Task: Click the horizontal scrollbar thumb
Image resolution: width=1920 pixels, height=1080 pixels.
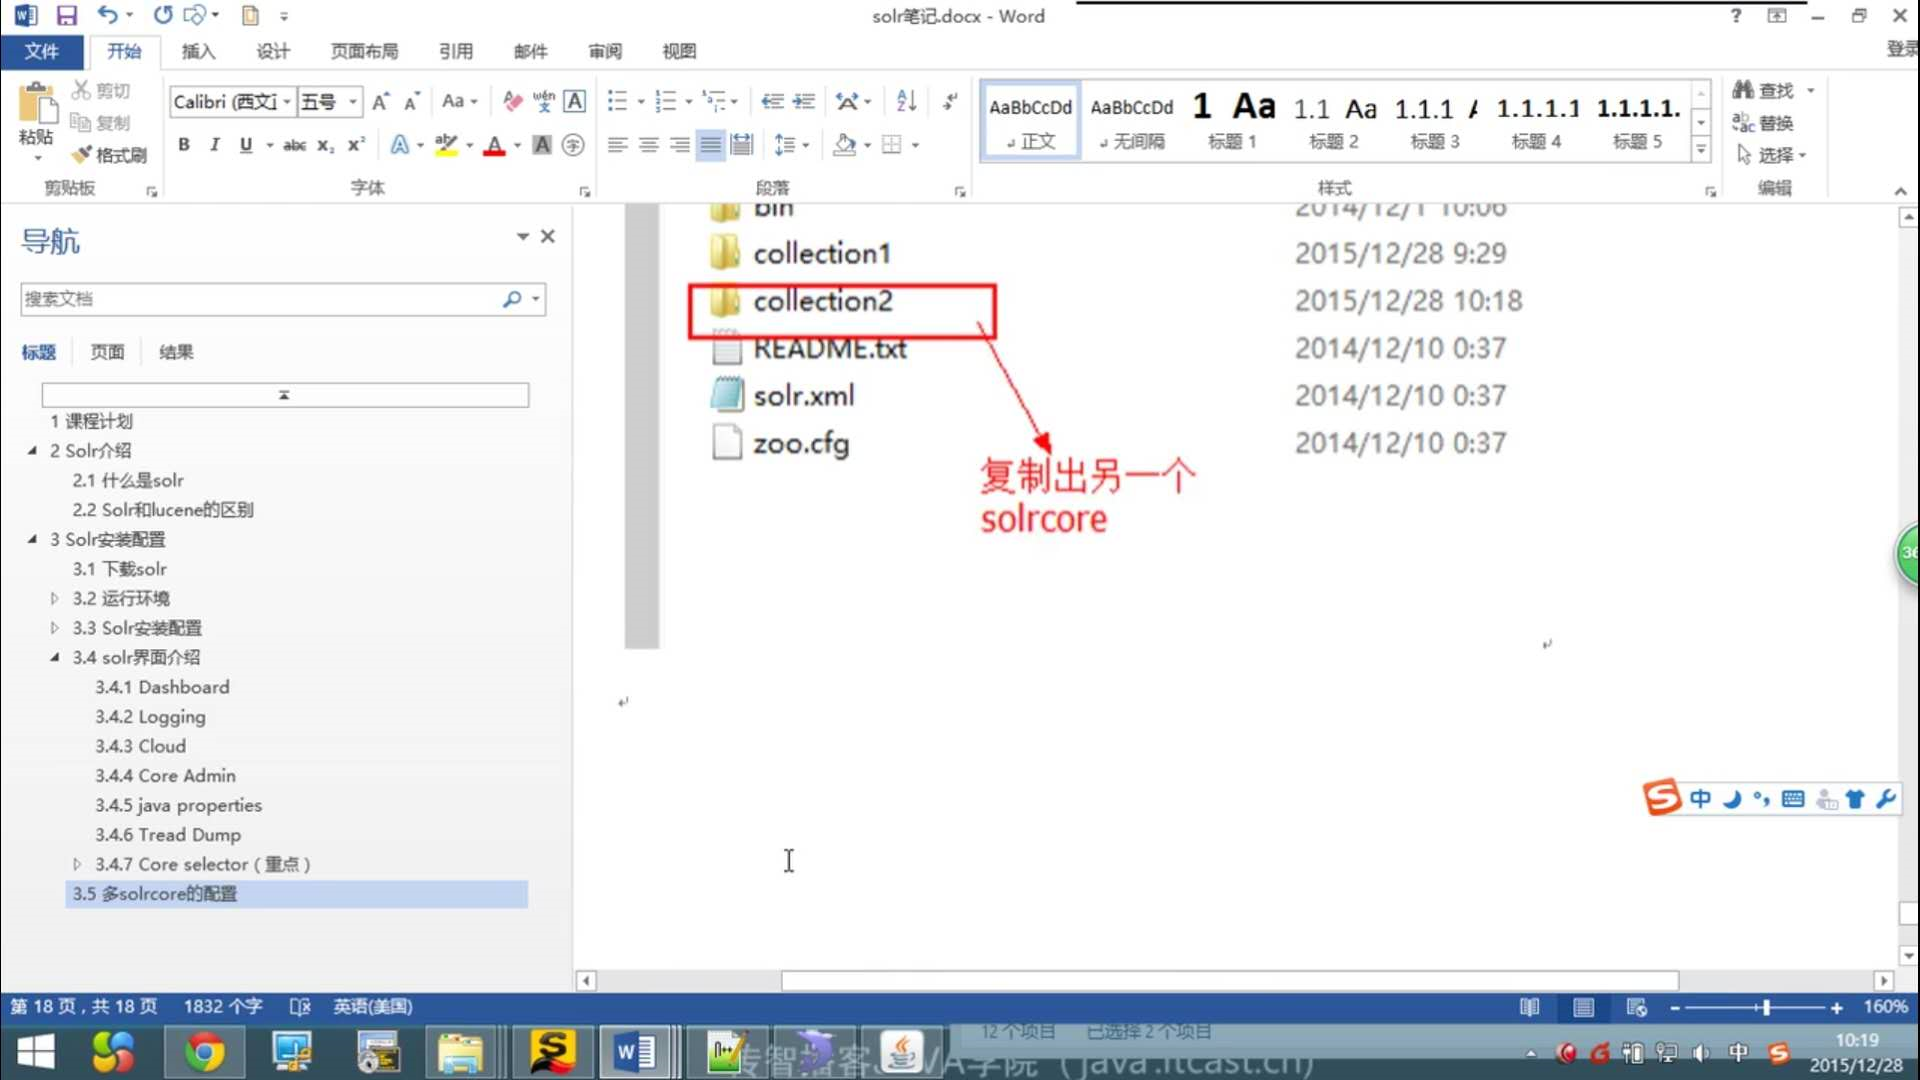Action: (1229, 981)
